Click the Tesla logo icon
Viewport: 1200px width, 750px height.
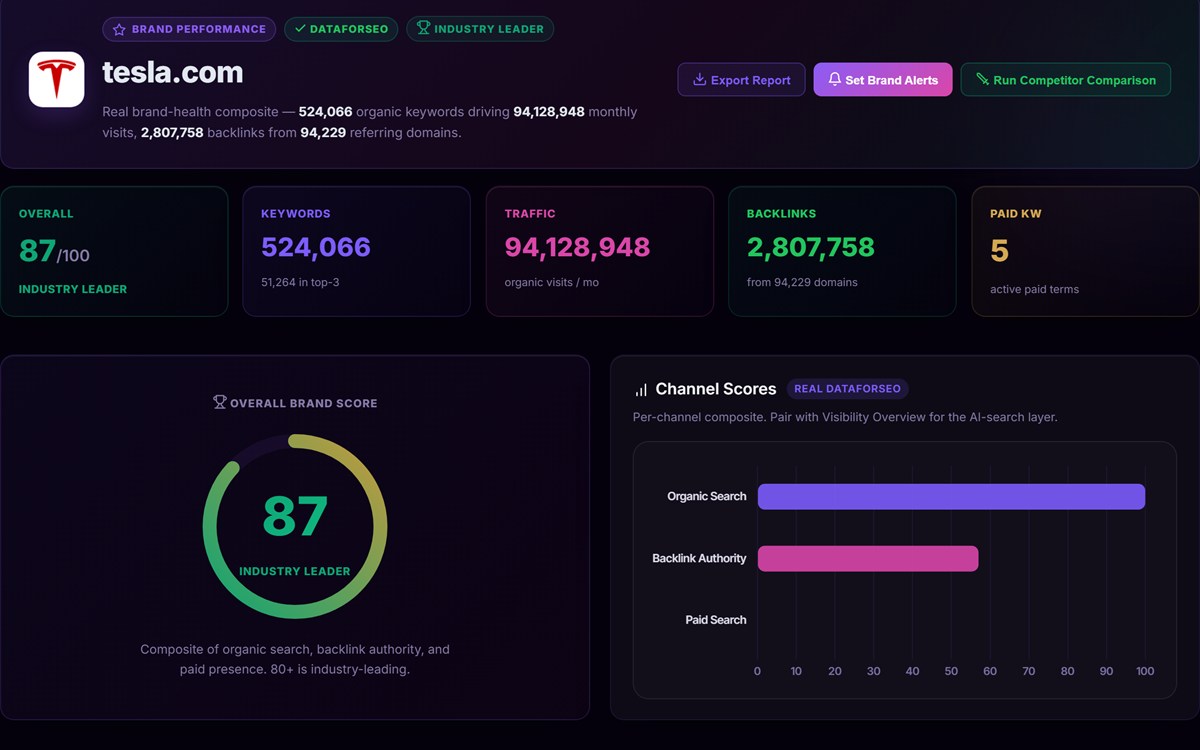click(x=56, y=79)
